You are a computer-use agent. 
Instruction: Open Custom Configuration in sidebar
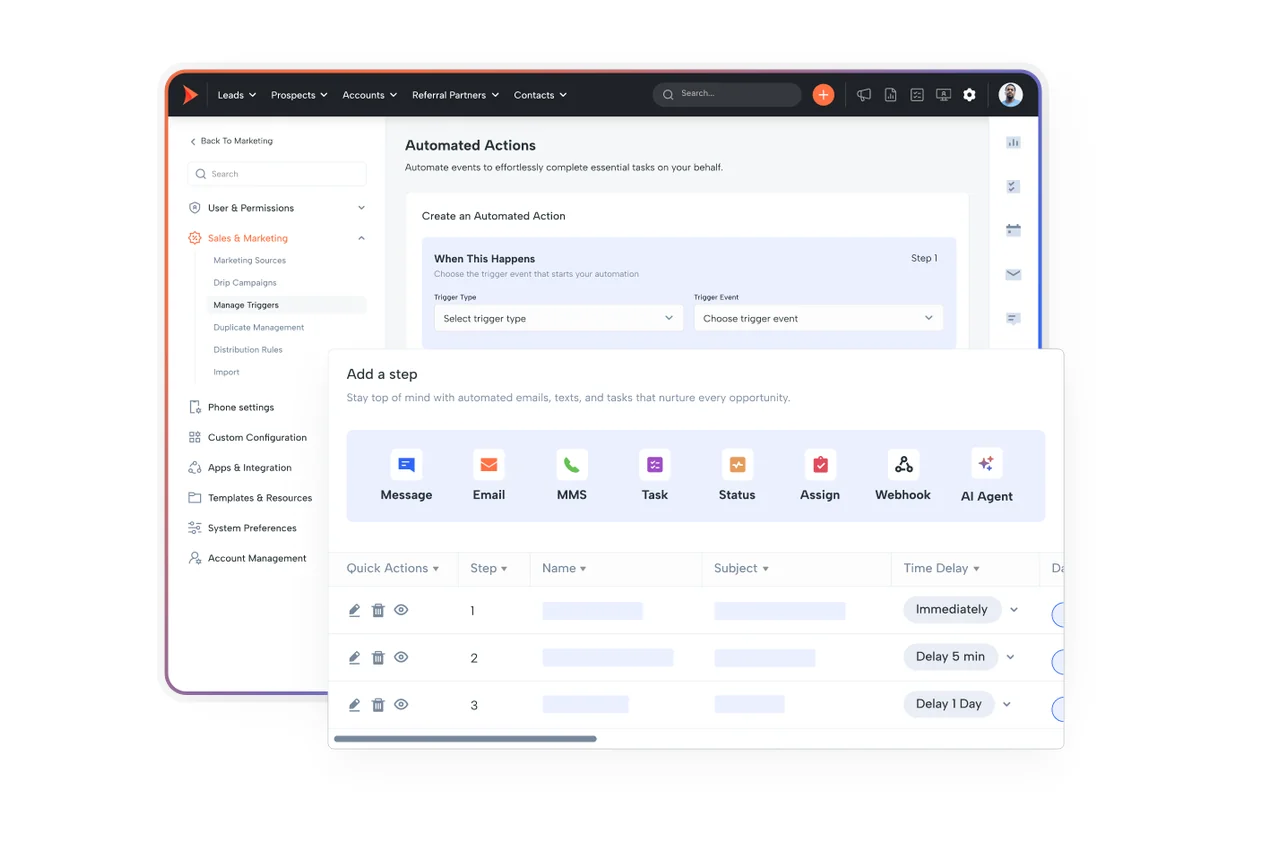point(248,437)
